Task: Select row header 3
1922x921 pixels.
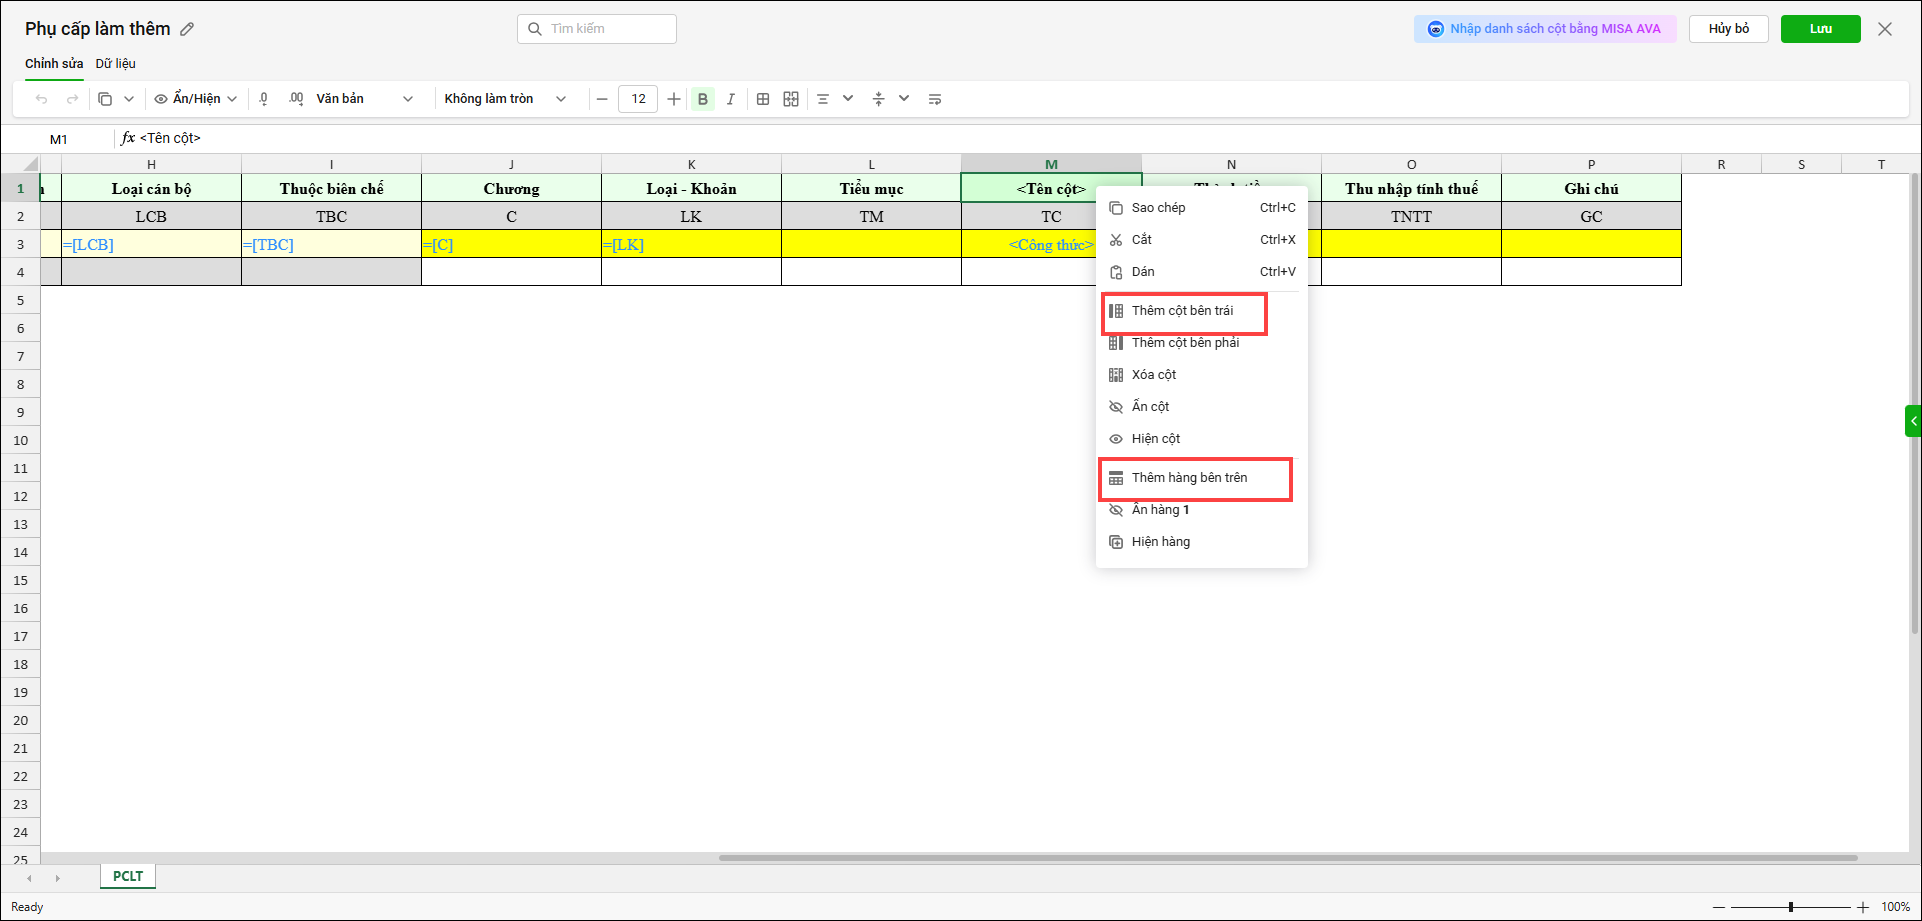Action: 21,244
